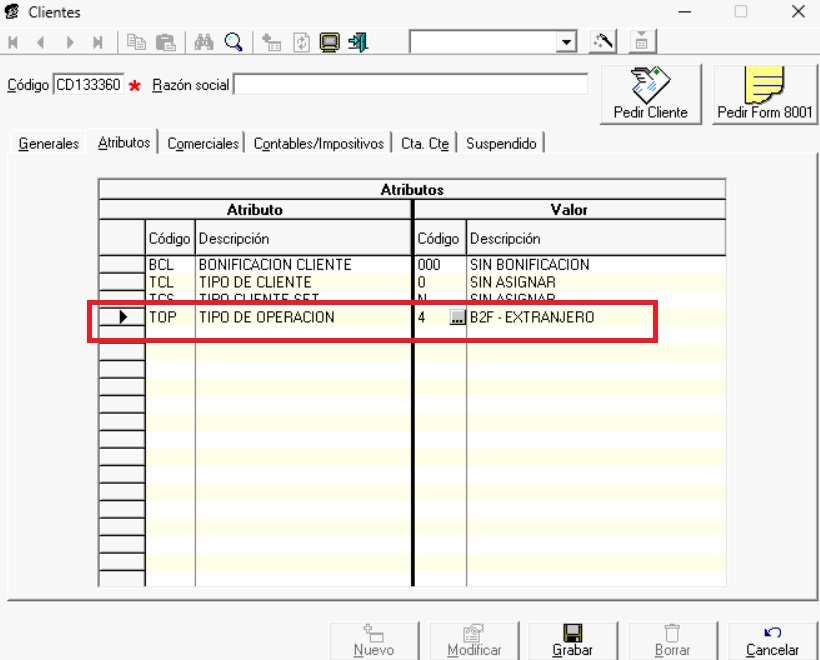Click the Cancelar button

click(x=772, y=640)
